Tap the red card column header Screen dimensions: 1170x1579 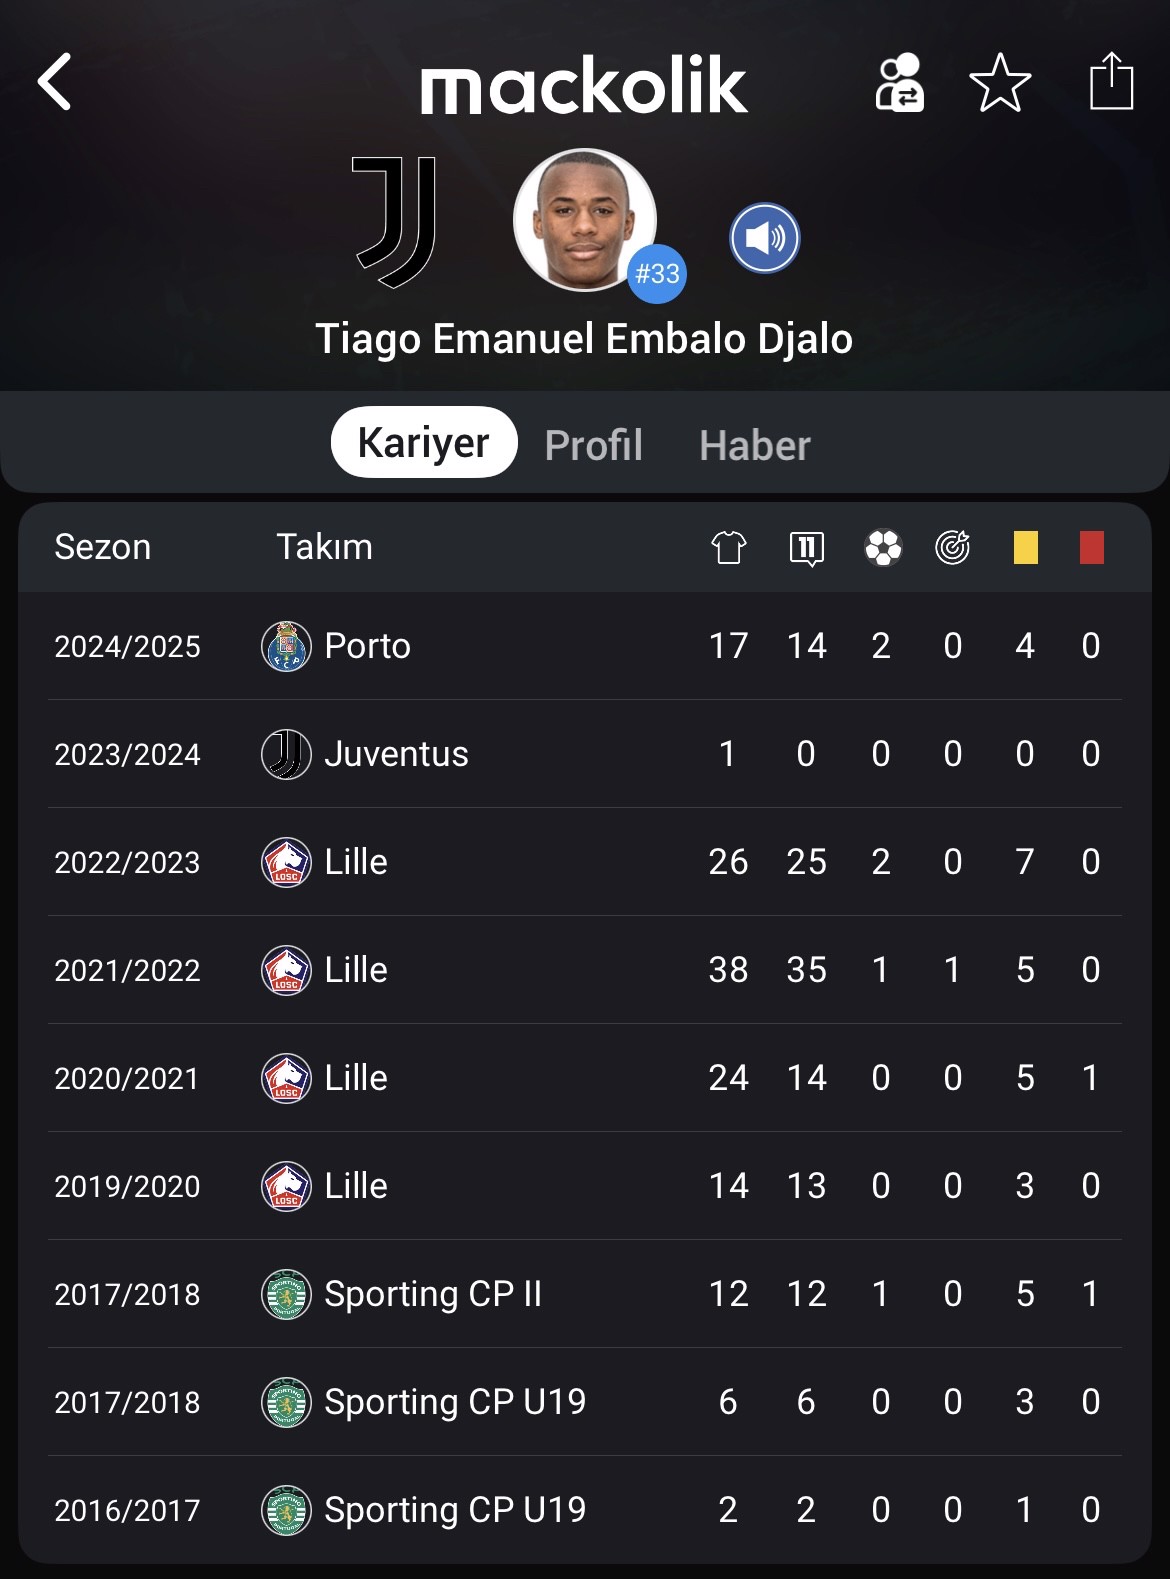(1092, 547)
